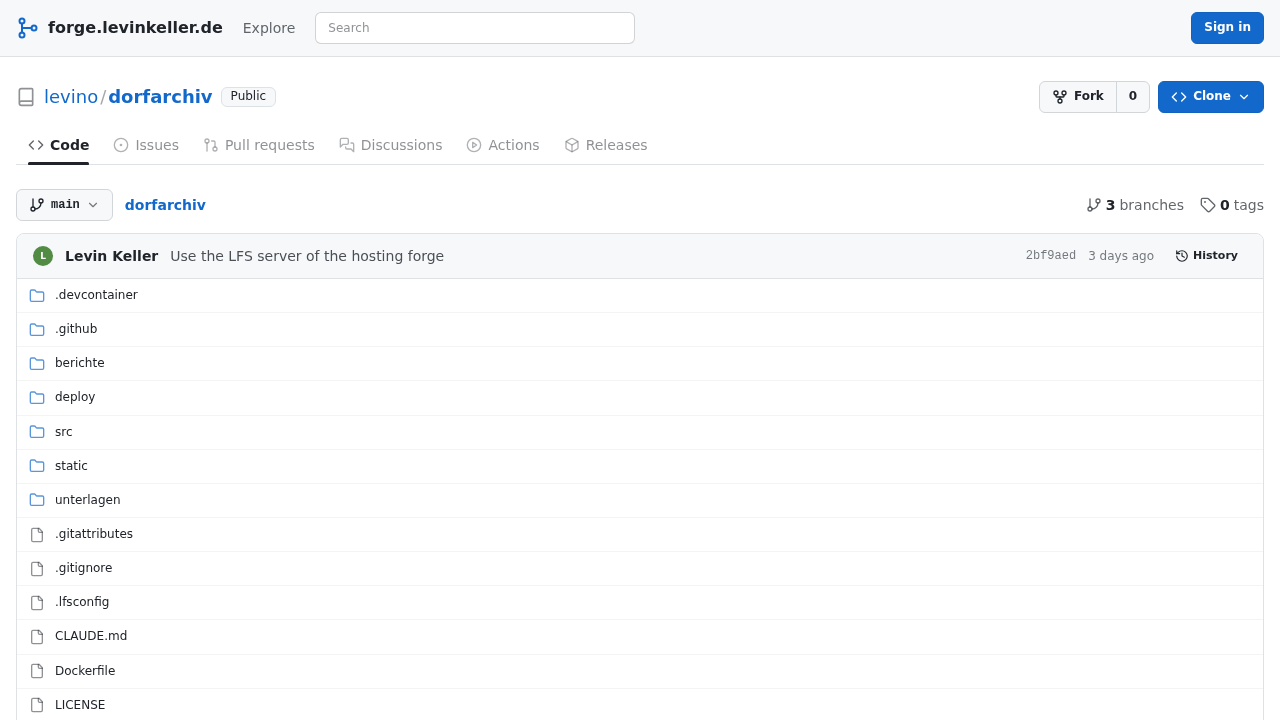
Task: Open the Levin Keller author name
Action: coord(112,256)
